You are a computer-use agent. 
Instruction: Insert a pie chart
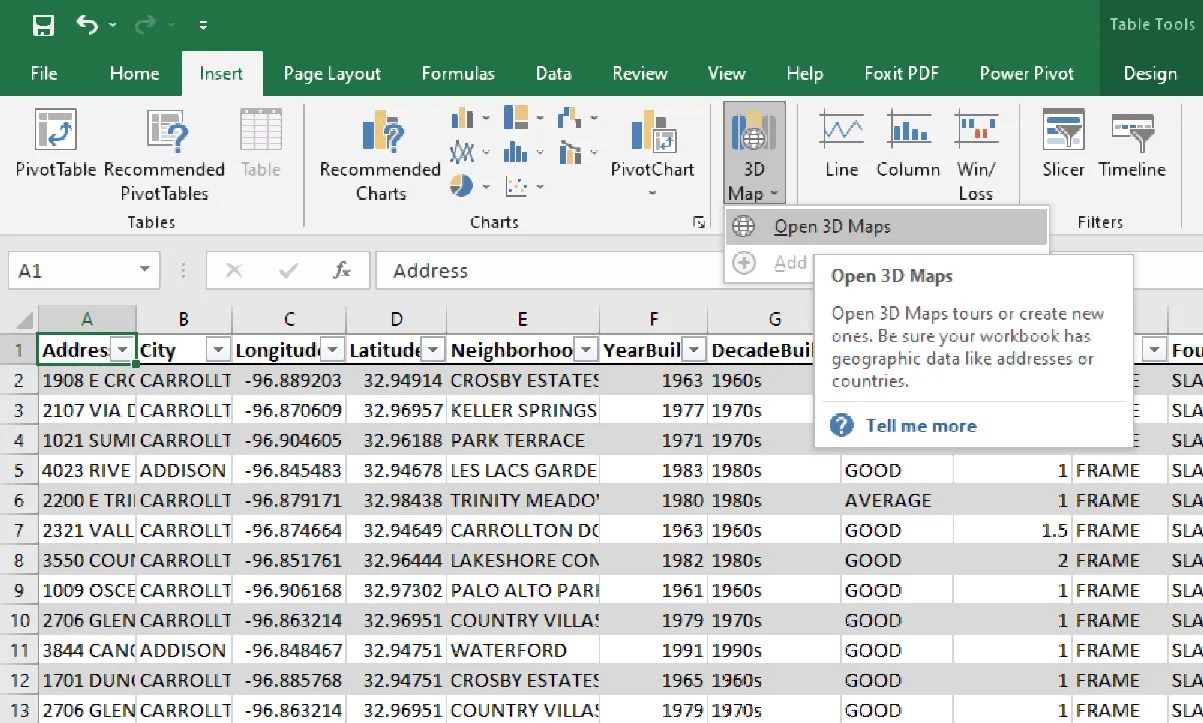click(461, 184)
